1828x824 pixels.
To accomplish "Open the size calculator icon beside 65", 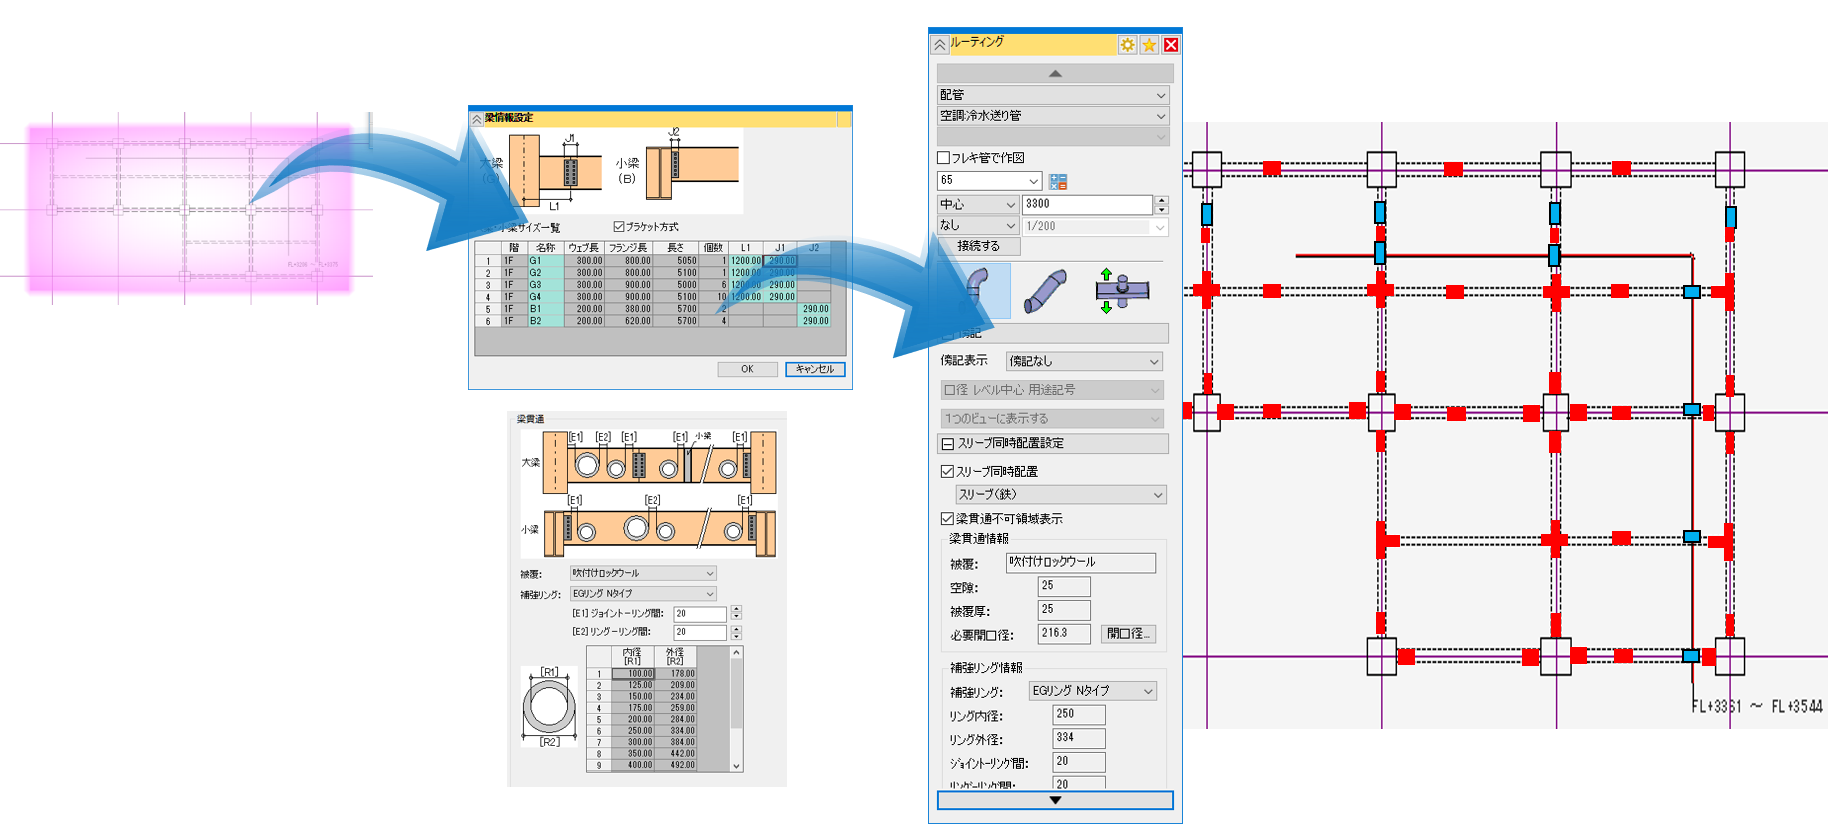I will click(1058, 181).
